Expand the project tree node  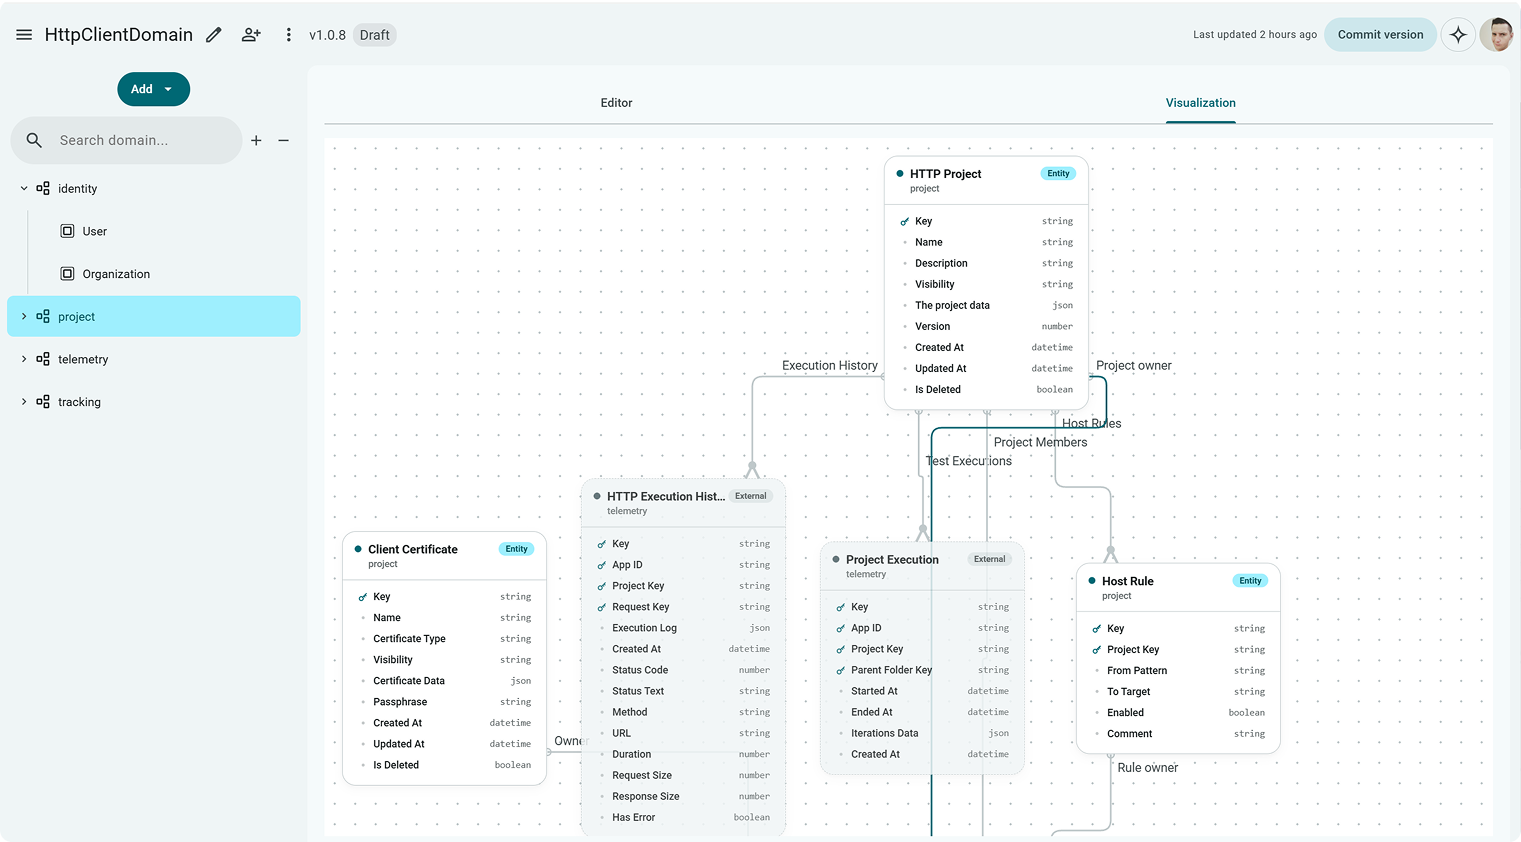(24, 316)
